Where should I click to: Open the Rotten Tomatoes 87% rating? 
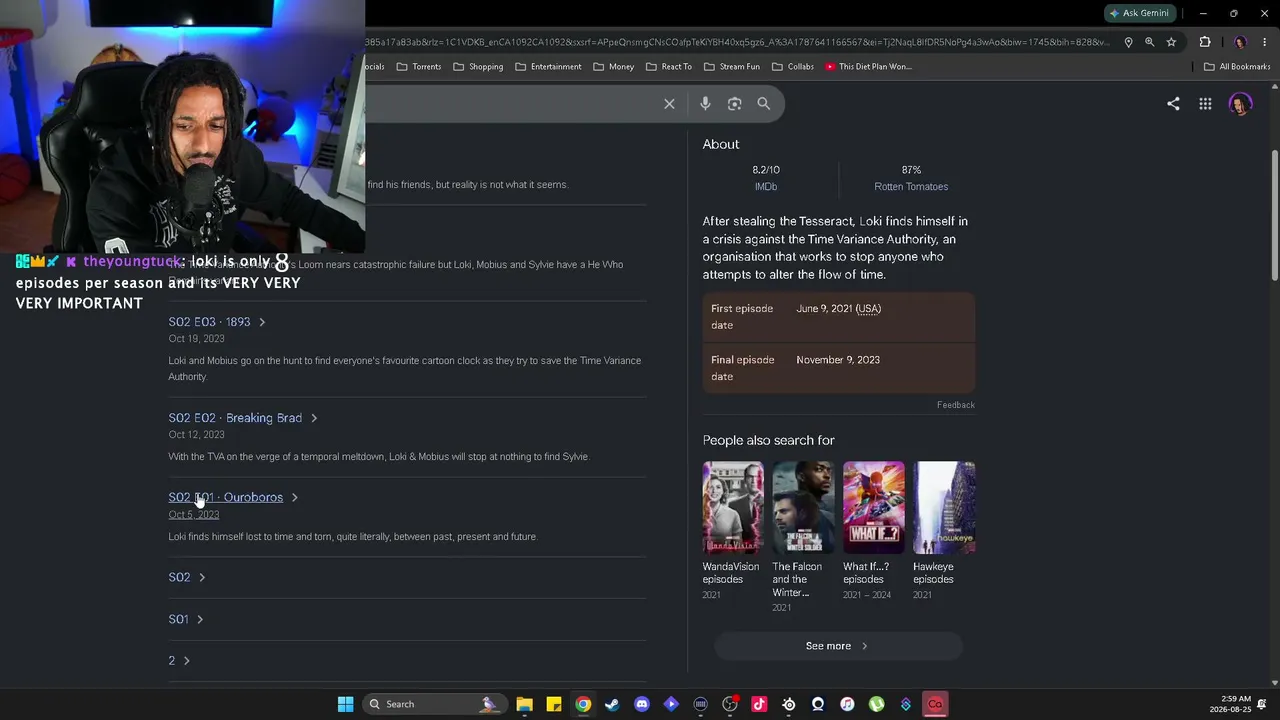911,178
